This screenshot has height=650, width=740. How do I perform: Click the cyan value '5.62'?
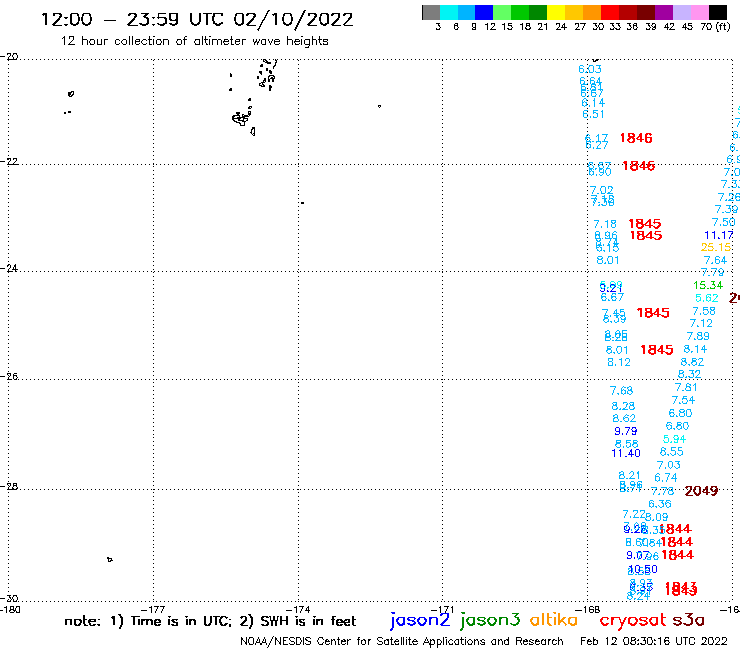coord(707,298)
